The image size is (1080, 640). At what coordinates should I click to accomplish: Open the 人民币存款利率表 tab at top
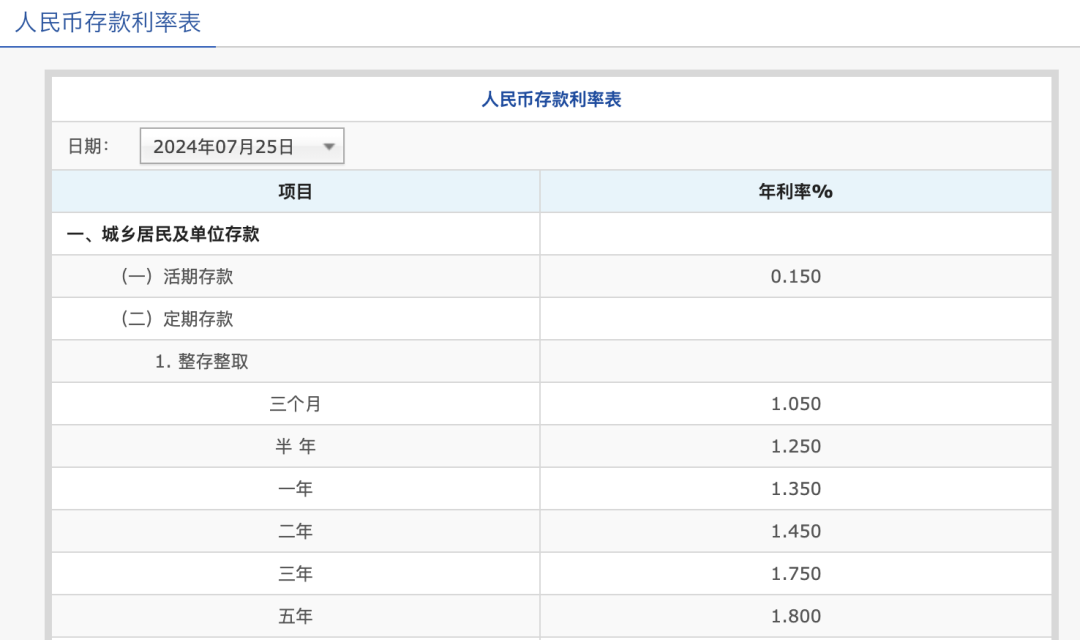click(108, 21)
